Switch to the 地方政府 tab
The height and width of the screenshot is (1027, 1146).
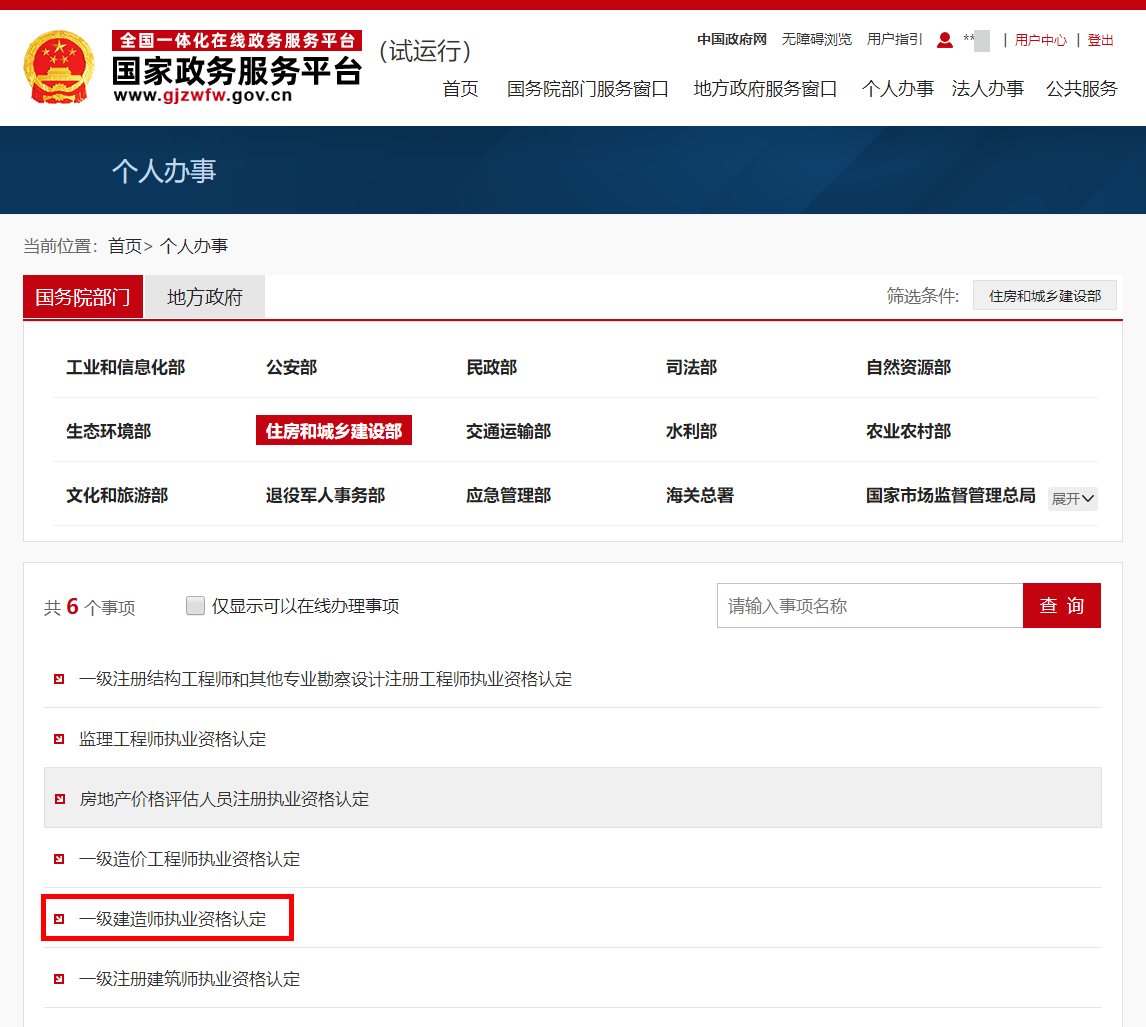204,296
